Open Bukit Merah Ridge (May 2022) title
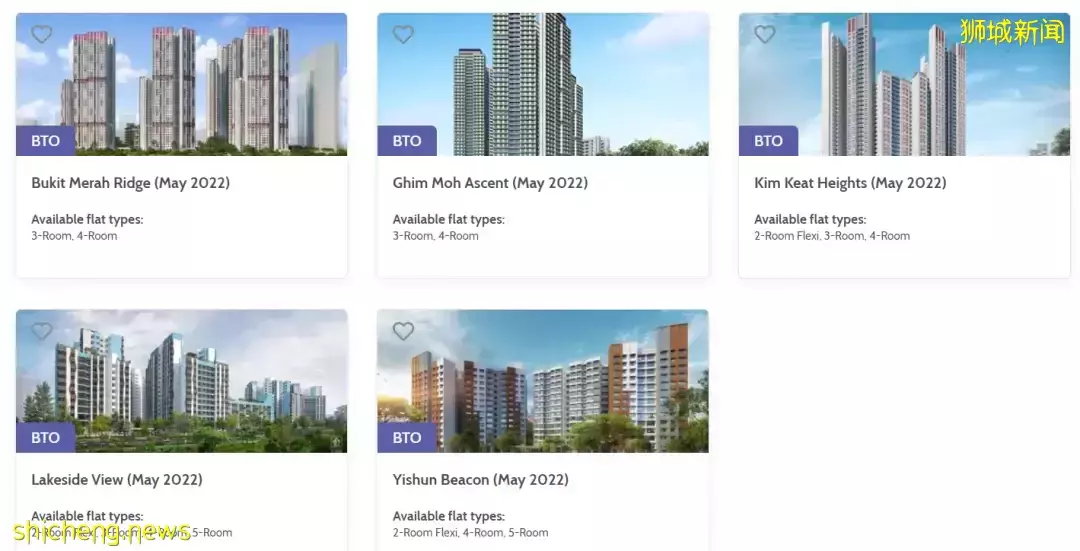This screenshot has width=1080, height=551. click(131, 183)
